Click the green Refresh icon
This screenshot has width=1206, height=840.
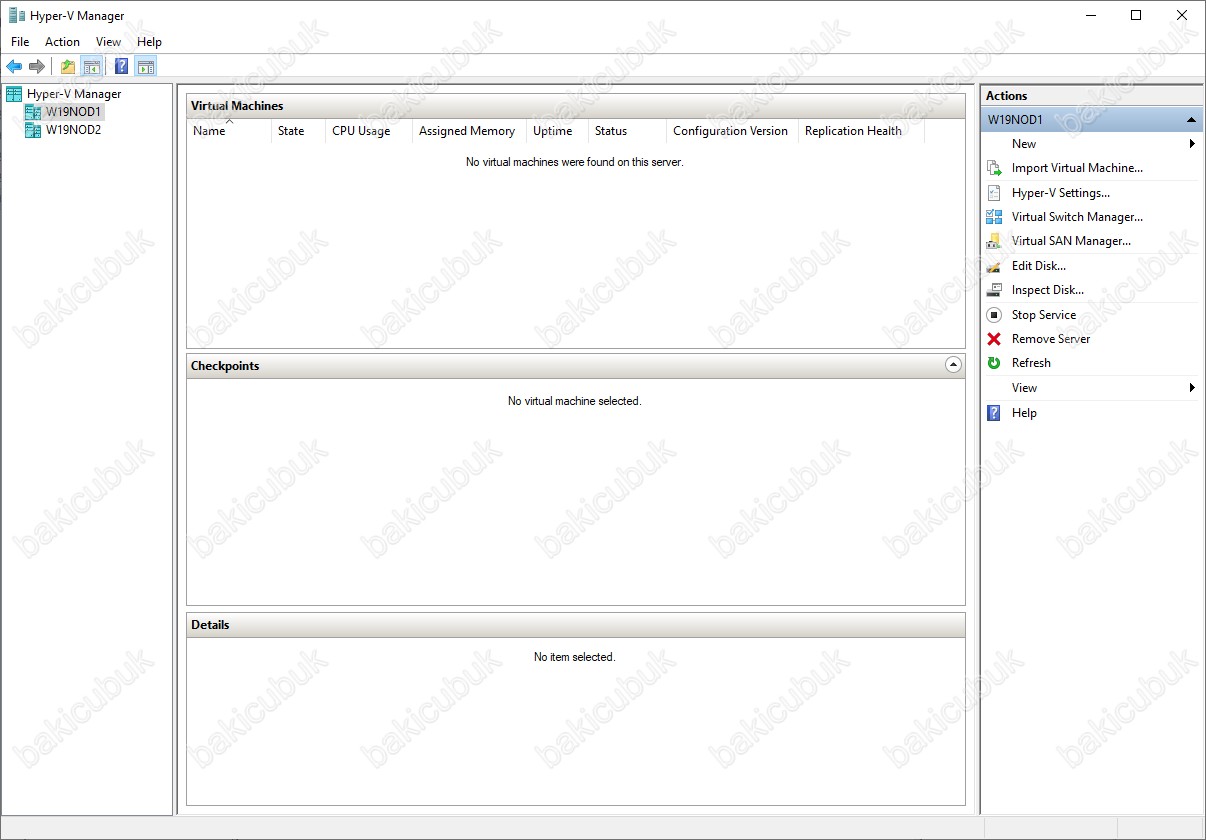click(994, 363)
